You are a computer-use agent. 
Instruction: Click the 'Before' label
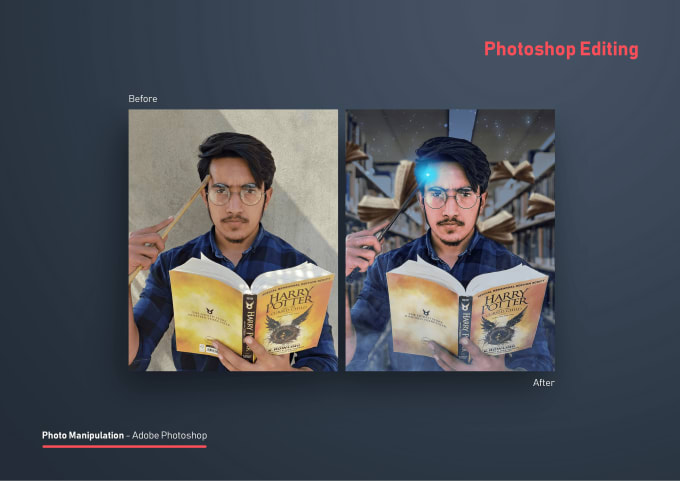(x=143, y=99)
